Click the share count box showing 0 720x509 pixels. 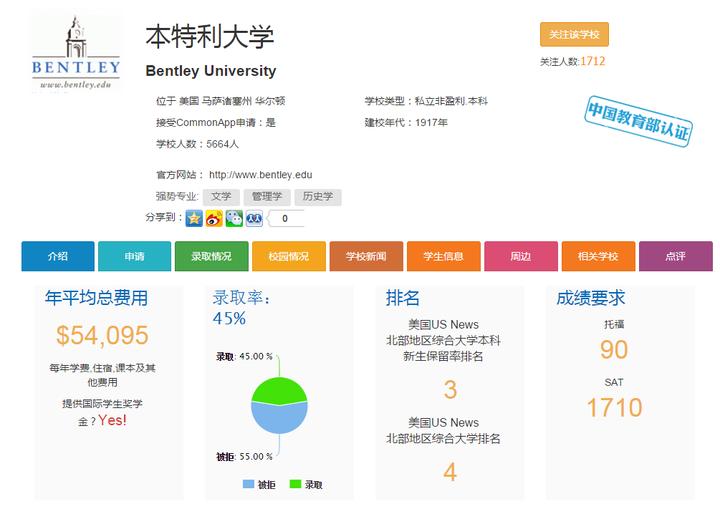286,218
